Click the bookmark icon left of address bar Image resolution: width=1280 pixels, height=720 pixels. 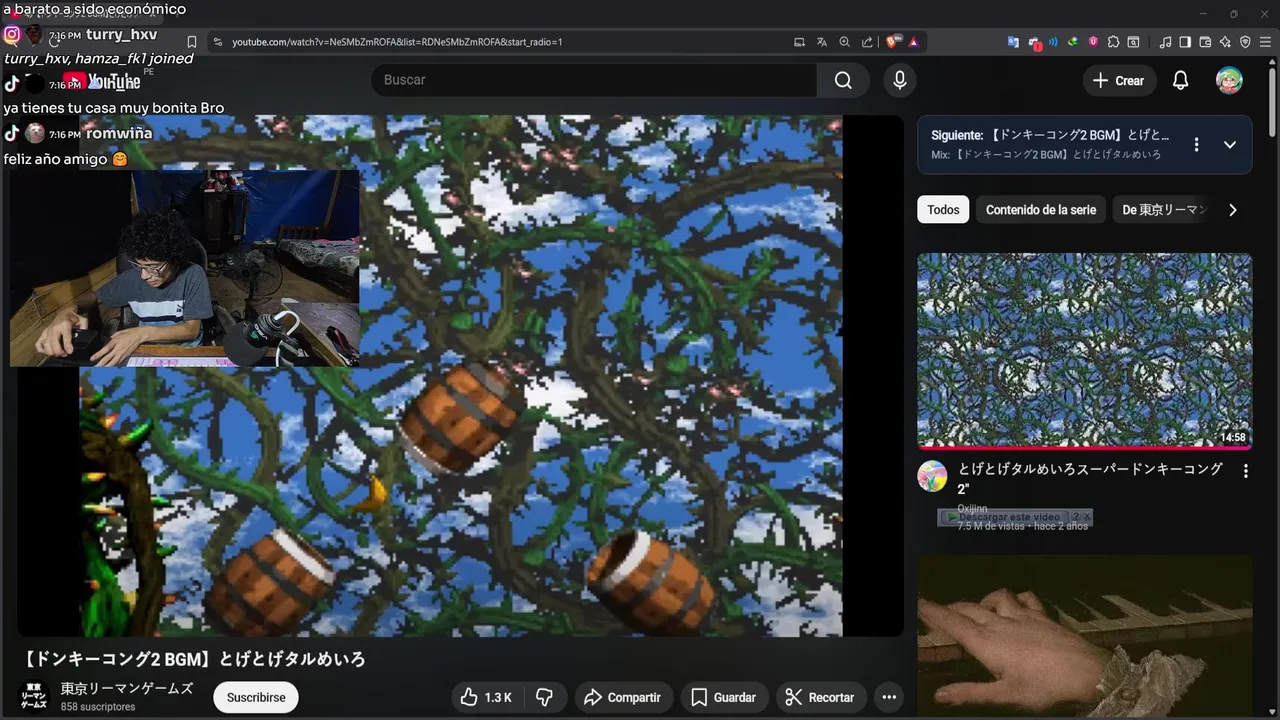tap(192, 42)
